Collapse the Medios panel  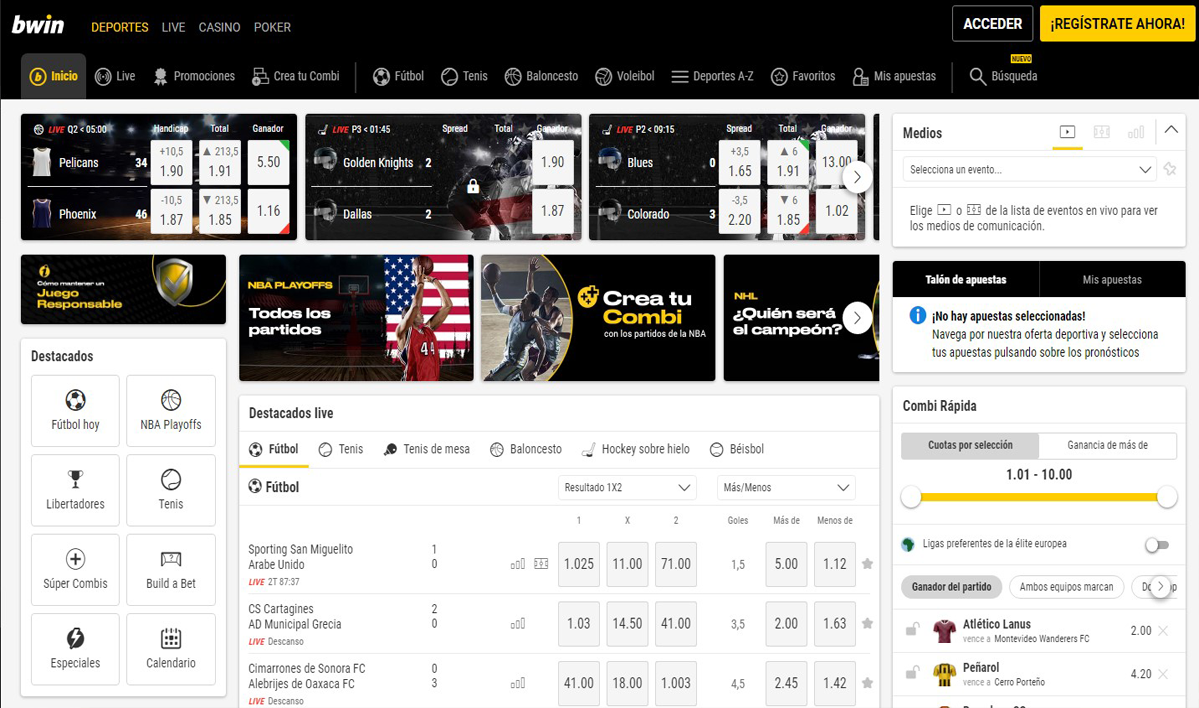coord(1171,130)
